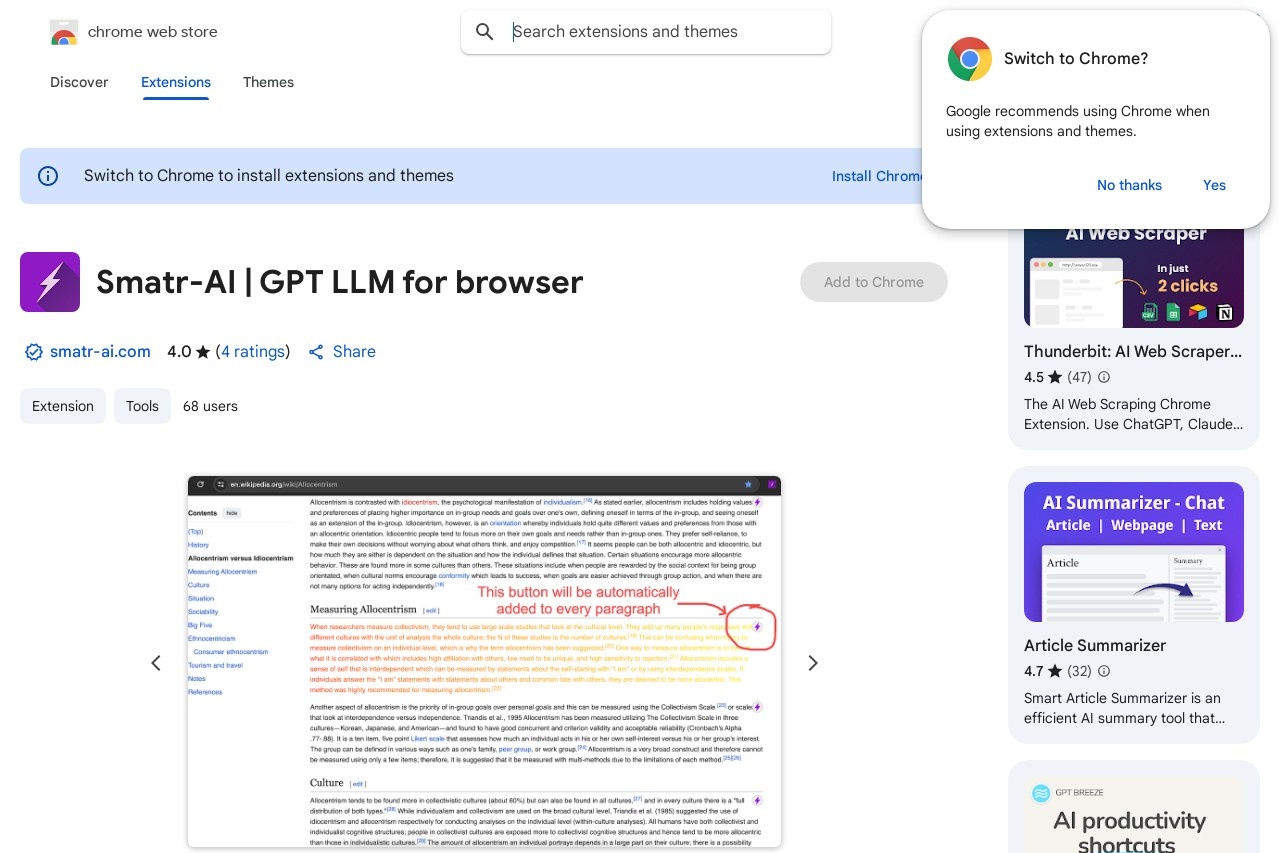Screen dimensions: 1280x853
Task: Click the Share icon
Action: tap(316, 352)
